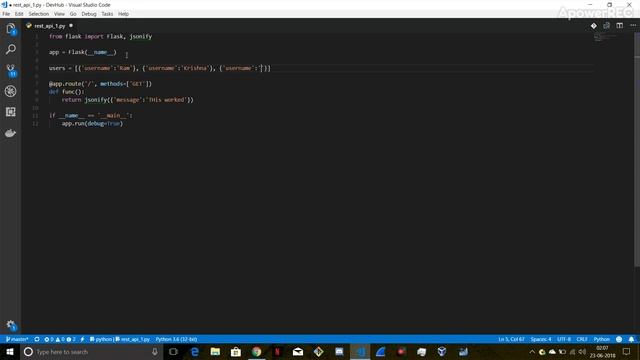640x360 pixels.
Task: Click the 'return jsonify' line
Action: (127, 100)
